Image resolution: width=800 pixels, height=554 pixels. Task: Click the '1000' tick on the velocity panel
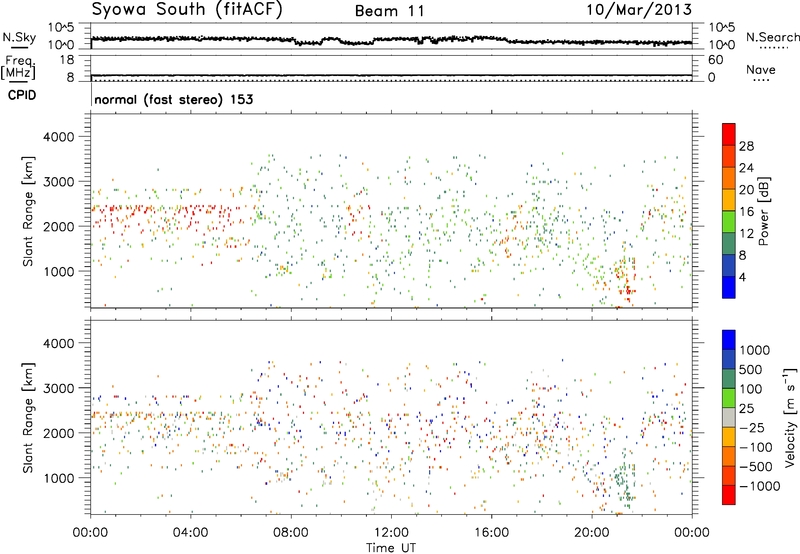coord(59,478)
